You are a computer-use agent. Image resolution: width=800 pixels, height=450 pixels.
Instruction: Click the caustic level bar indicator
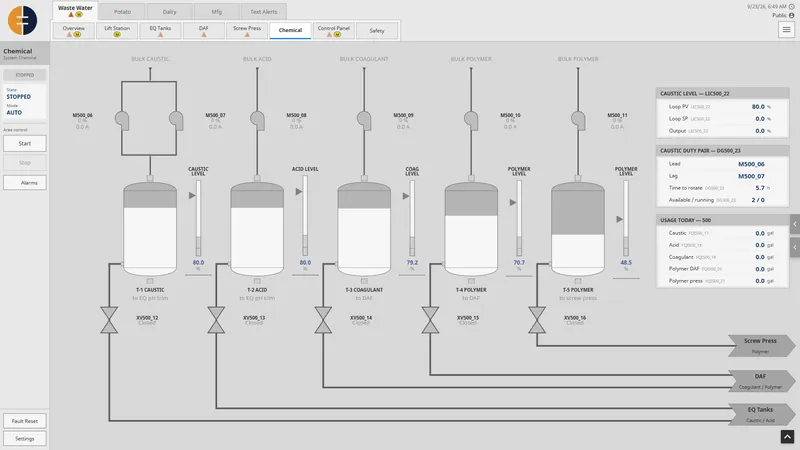pos(198,218)
